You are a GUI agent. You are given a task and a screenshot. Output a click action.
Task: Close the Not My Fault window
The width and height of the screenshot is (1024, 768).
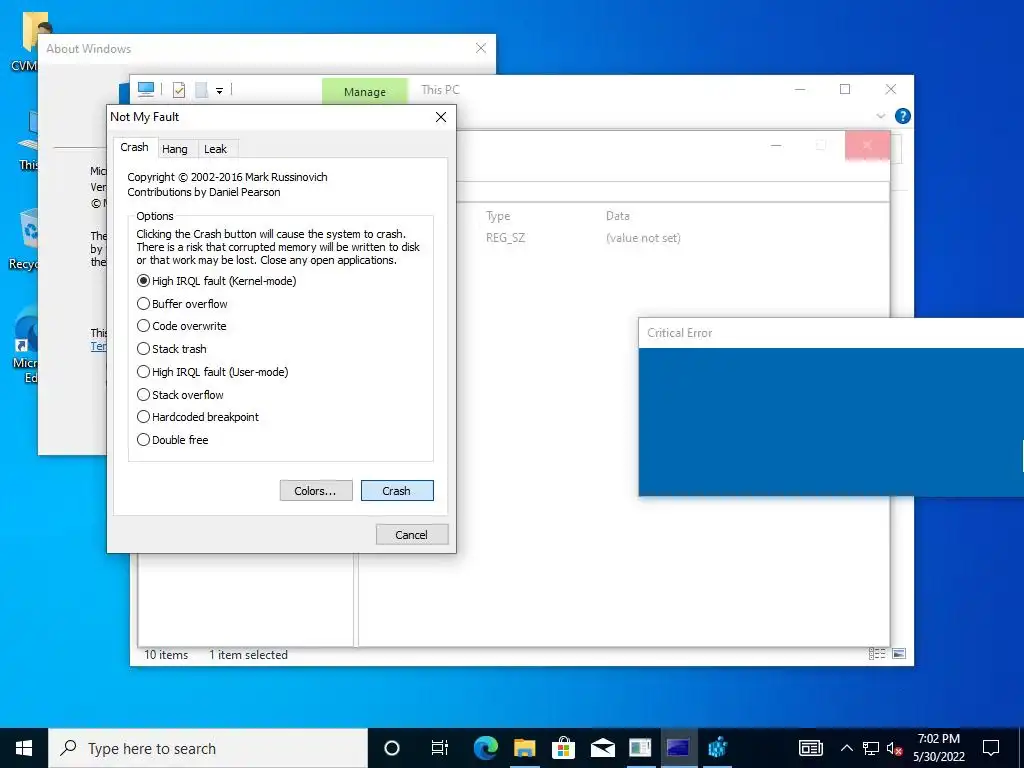(441, 117)
